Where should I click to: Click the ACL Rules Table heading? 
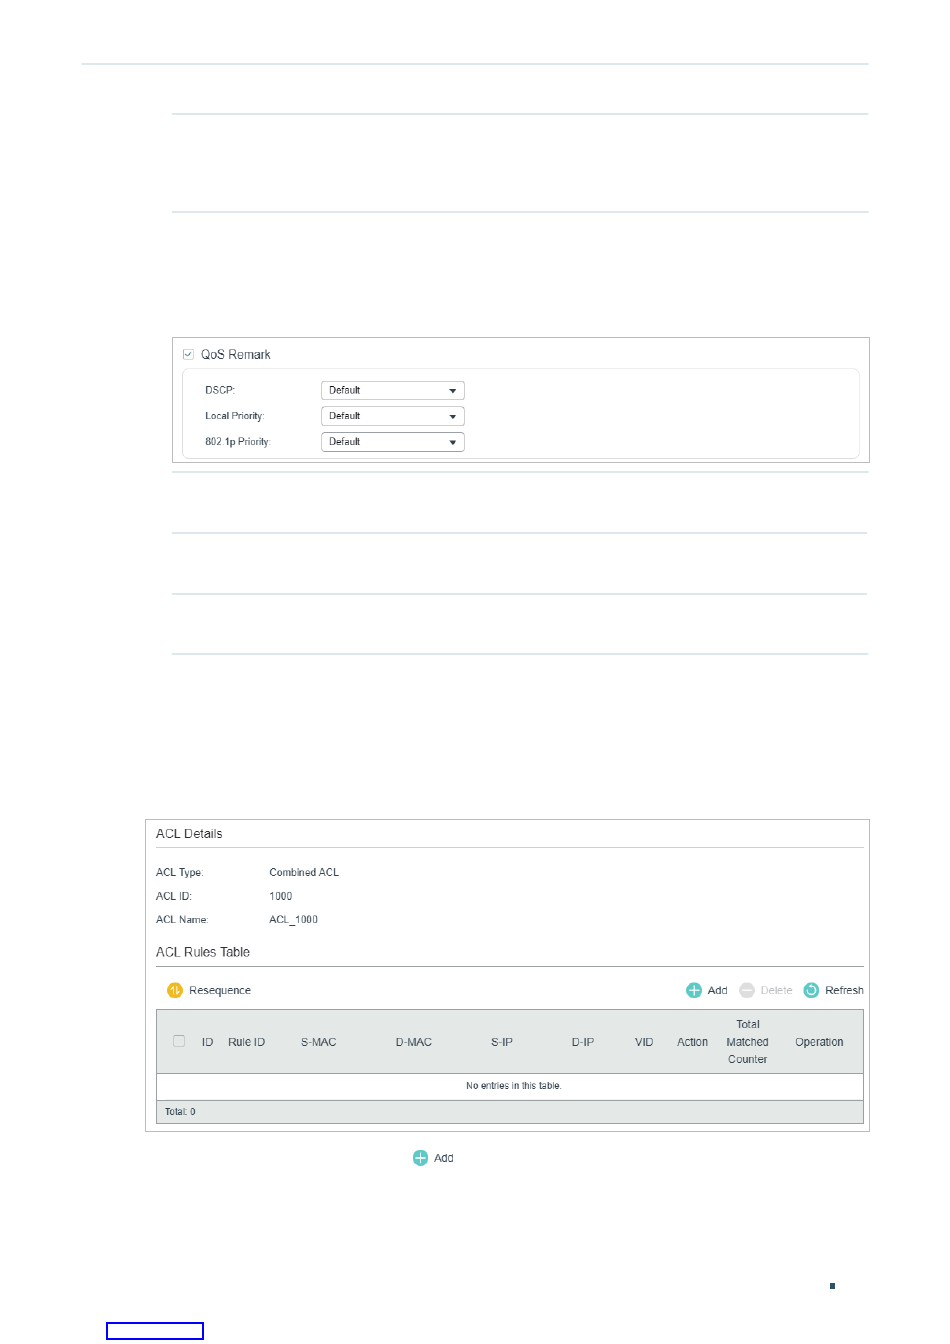(203, 952)
